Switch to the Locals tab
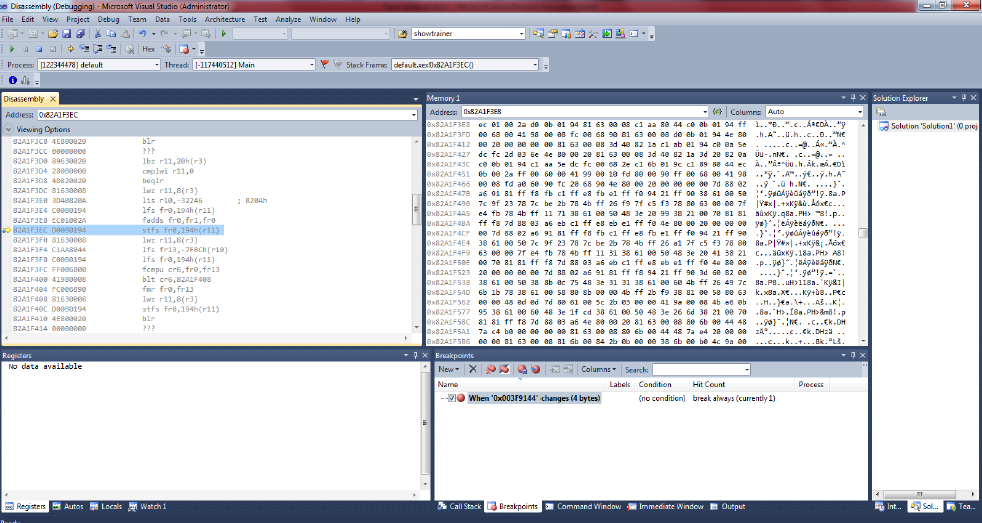Screen dimensions: 982x523 tap(107, 507)
